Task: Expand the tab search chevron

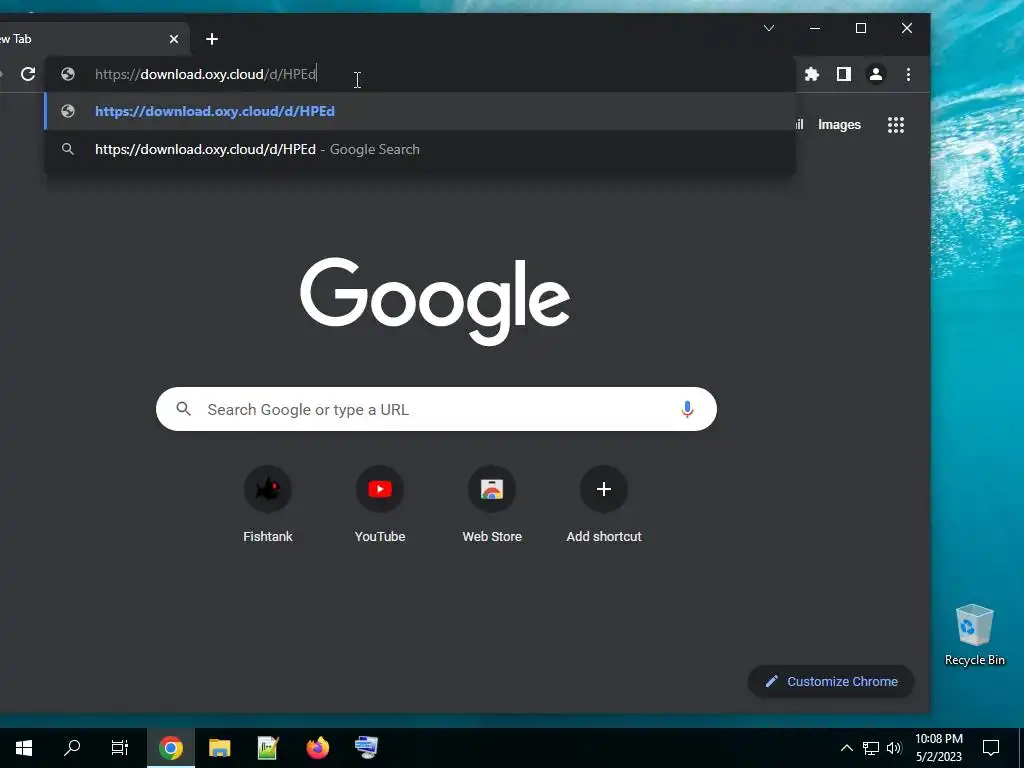Action: tap(769, 28)
